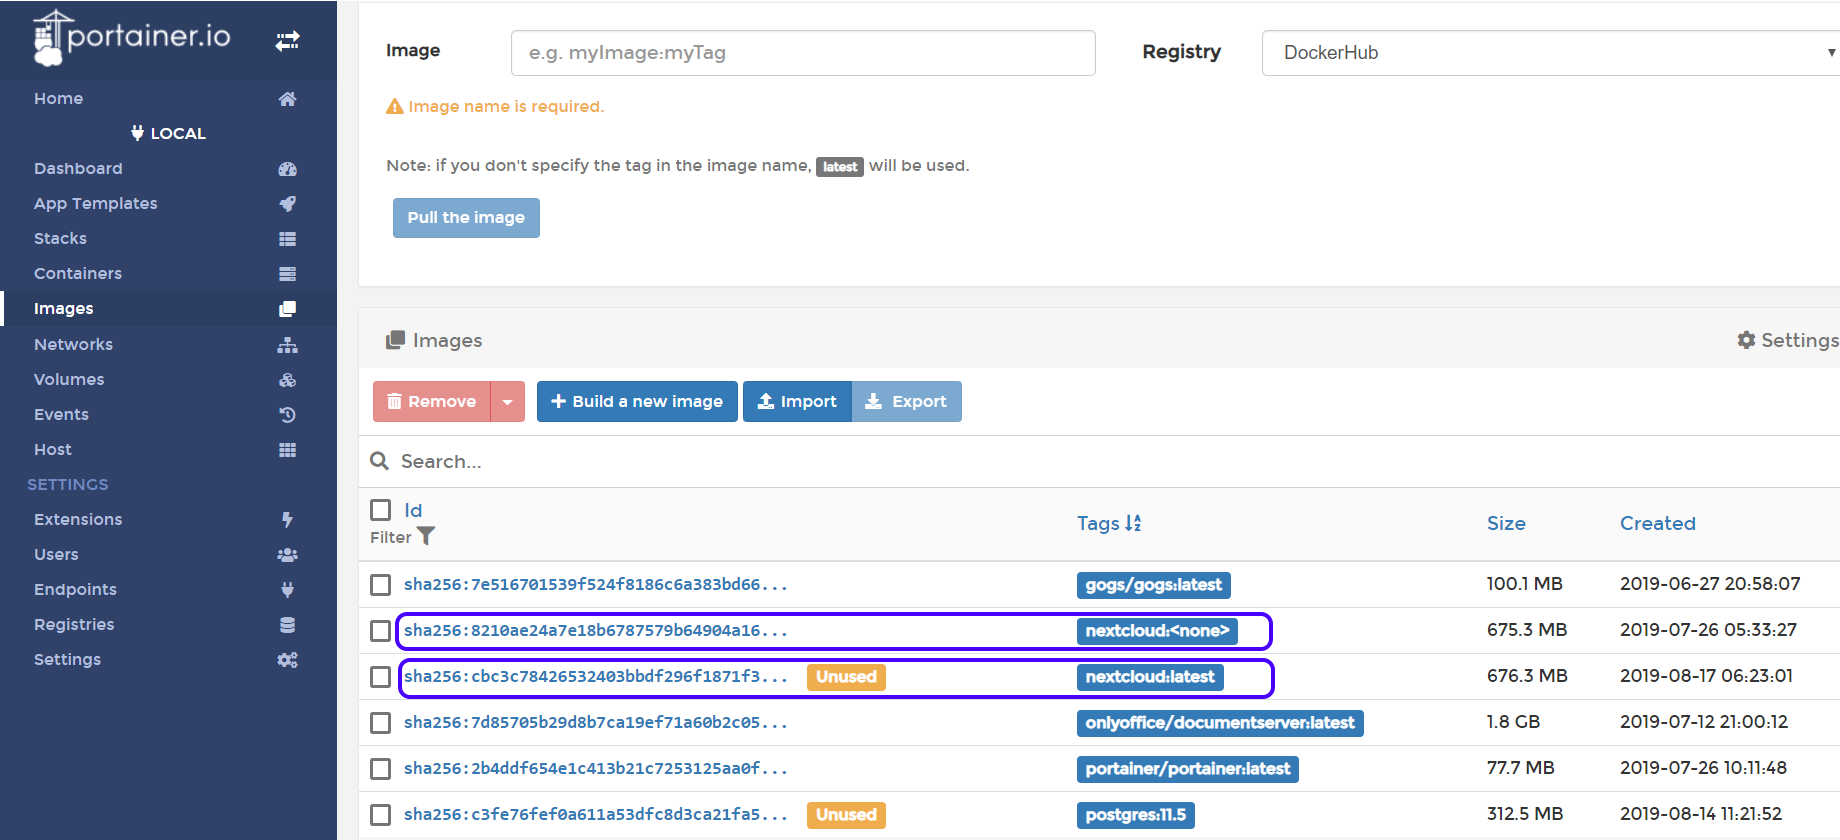Open Home in the sidebar
This screenshot has width=1840, height=840.
[58, 99]
